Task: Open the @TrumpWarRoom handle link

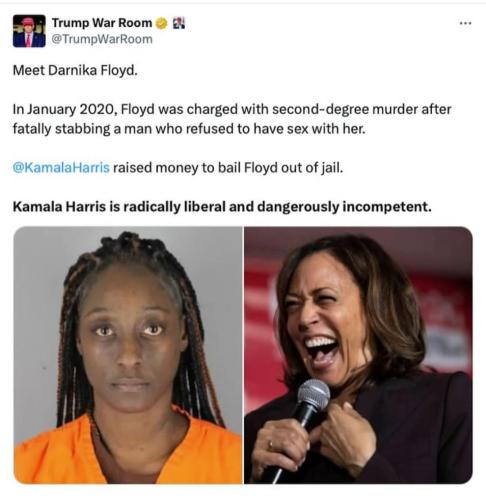Action: coord(102,39)
